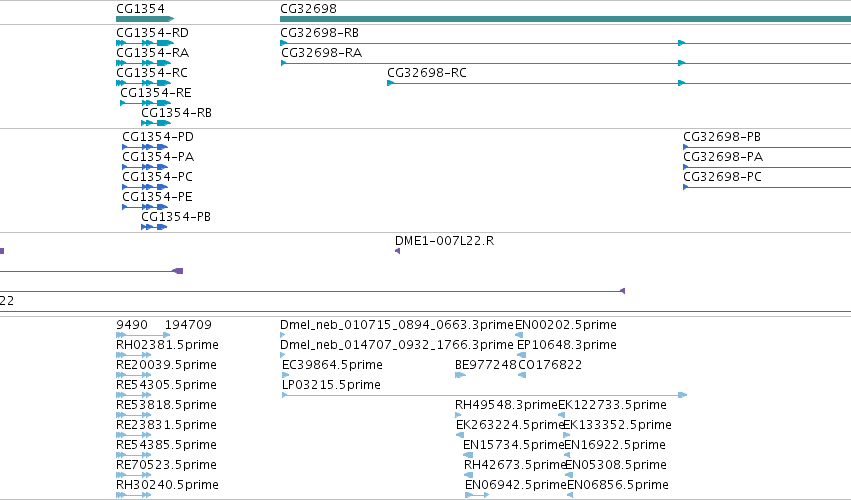This screenshot has height=500, width=851.
Task: Click the long LP03215.5prime alignment line
Action: pos(485,395)
